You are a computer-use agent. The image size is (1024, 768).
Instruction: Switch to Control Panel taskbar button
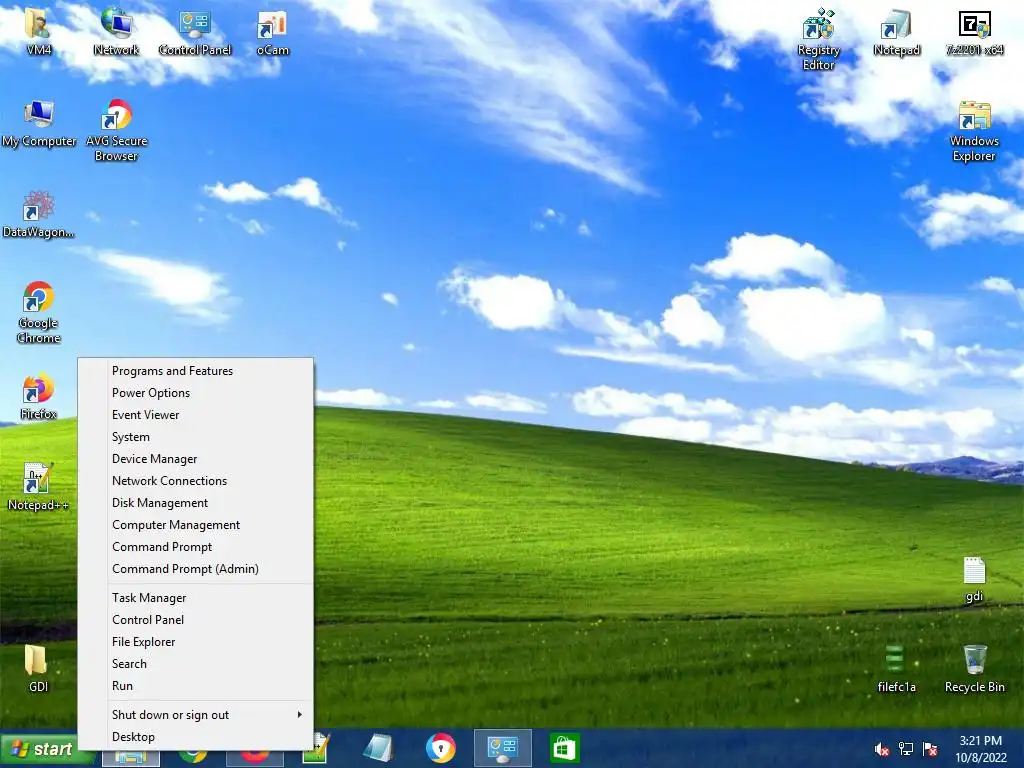[x=503, y=748]
